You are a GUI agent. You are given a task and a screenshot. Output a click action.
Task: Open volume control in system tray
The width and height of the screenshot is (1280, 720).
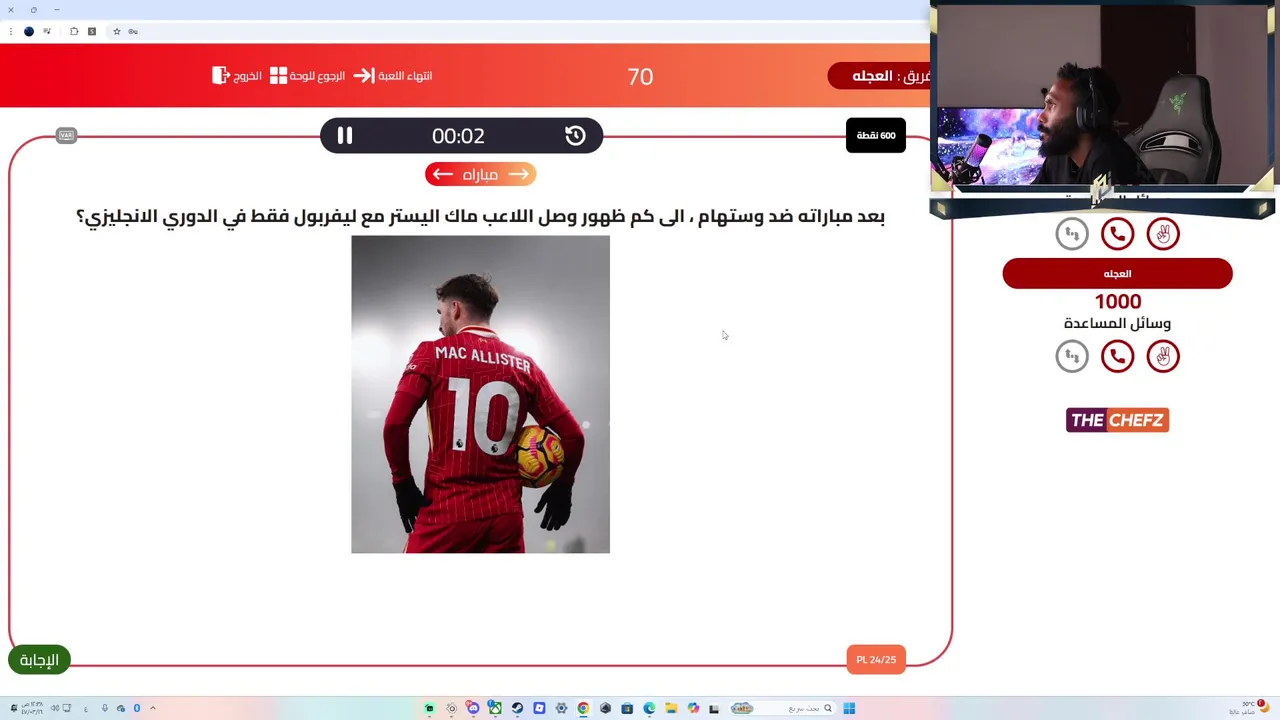(x=55, y=708)
